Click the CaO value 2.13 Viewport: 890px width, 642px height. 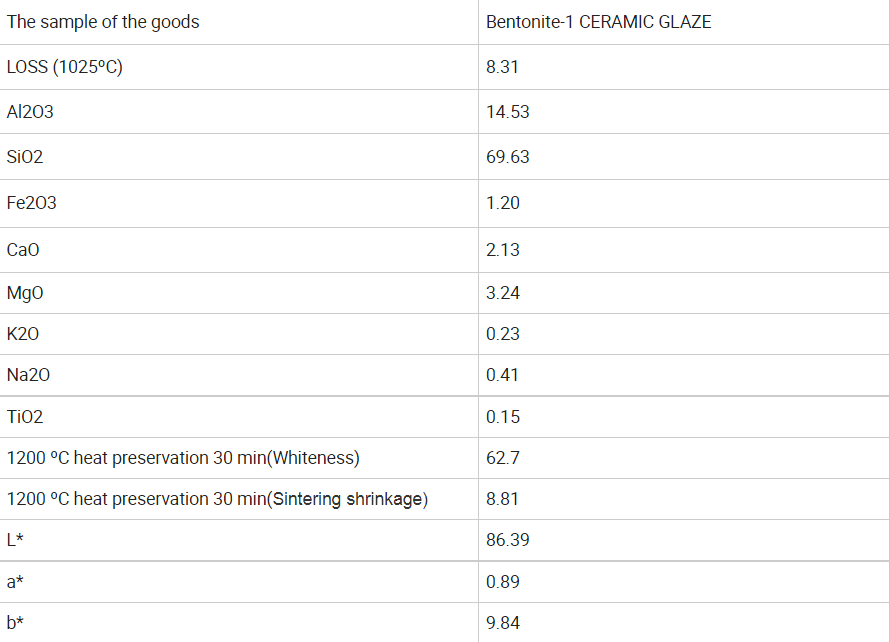tap(503, 250)
